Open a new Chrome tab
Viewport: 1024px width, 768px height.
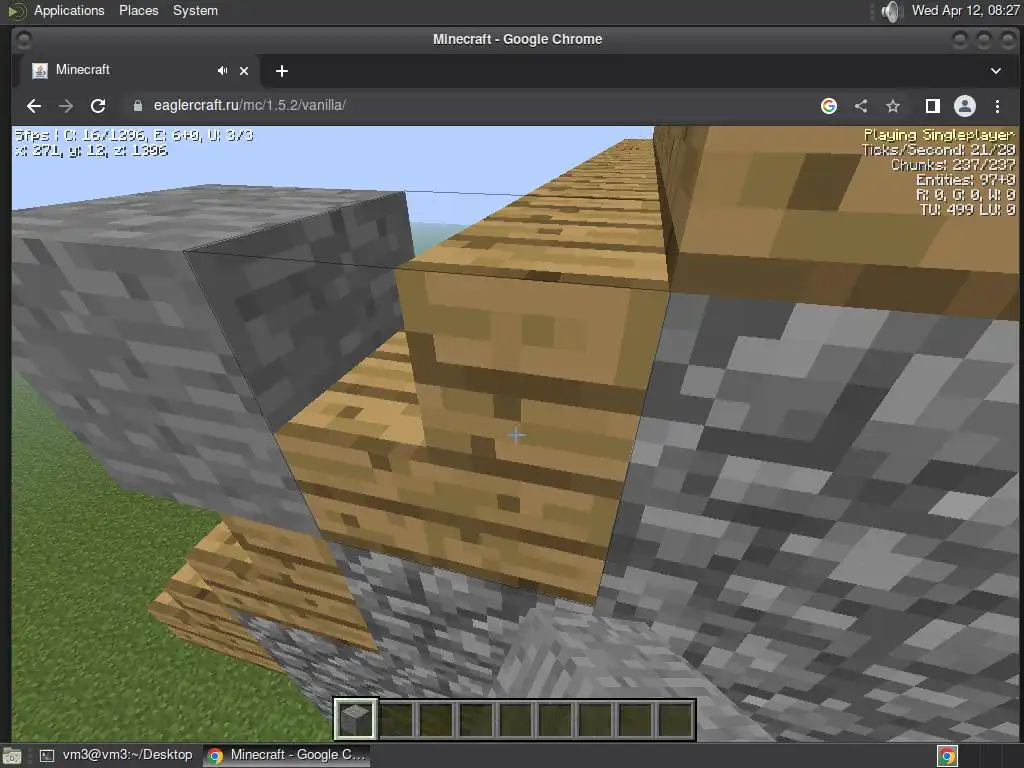tap(281, 71)
